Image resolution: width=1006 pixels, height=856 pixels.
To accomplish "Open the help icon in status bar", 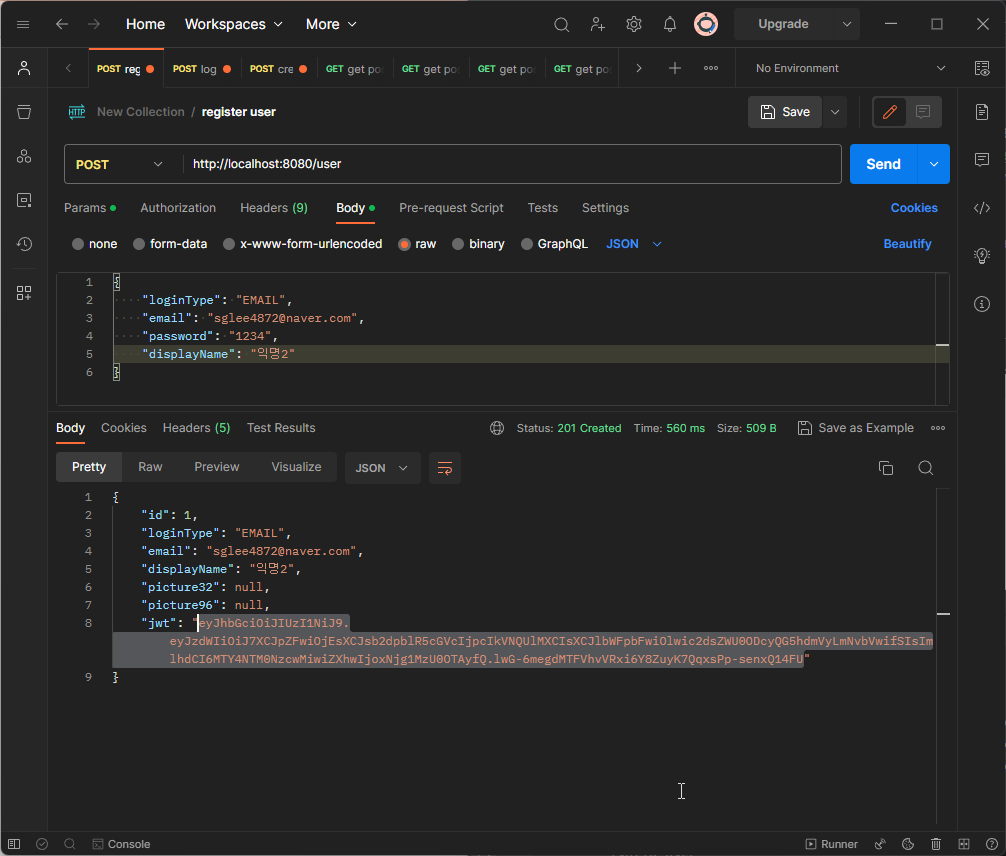I will (991, 844).
